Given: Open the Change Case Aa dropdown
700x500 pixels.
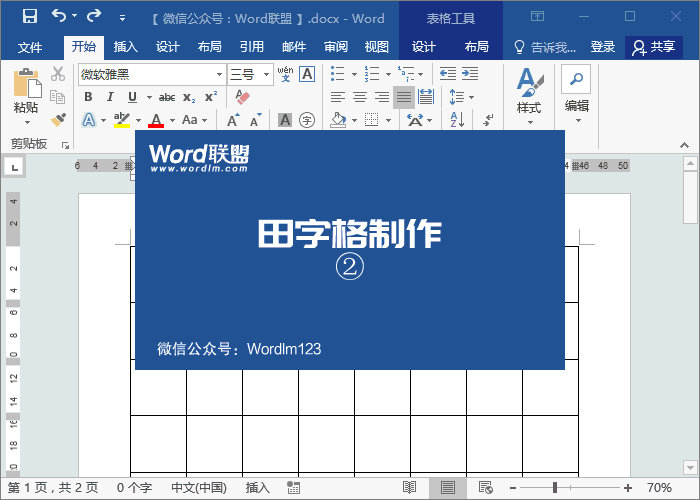Looking at the screenshot, I should pos(194,120).
